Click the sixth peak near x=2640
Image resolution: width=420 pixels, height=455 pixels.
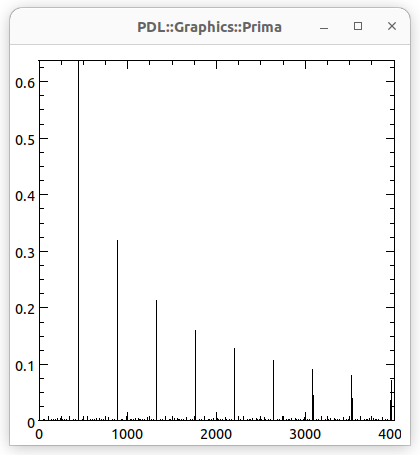273,390
